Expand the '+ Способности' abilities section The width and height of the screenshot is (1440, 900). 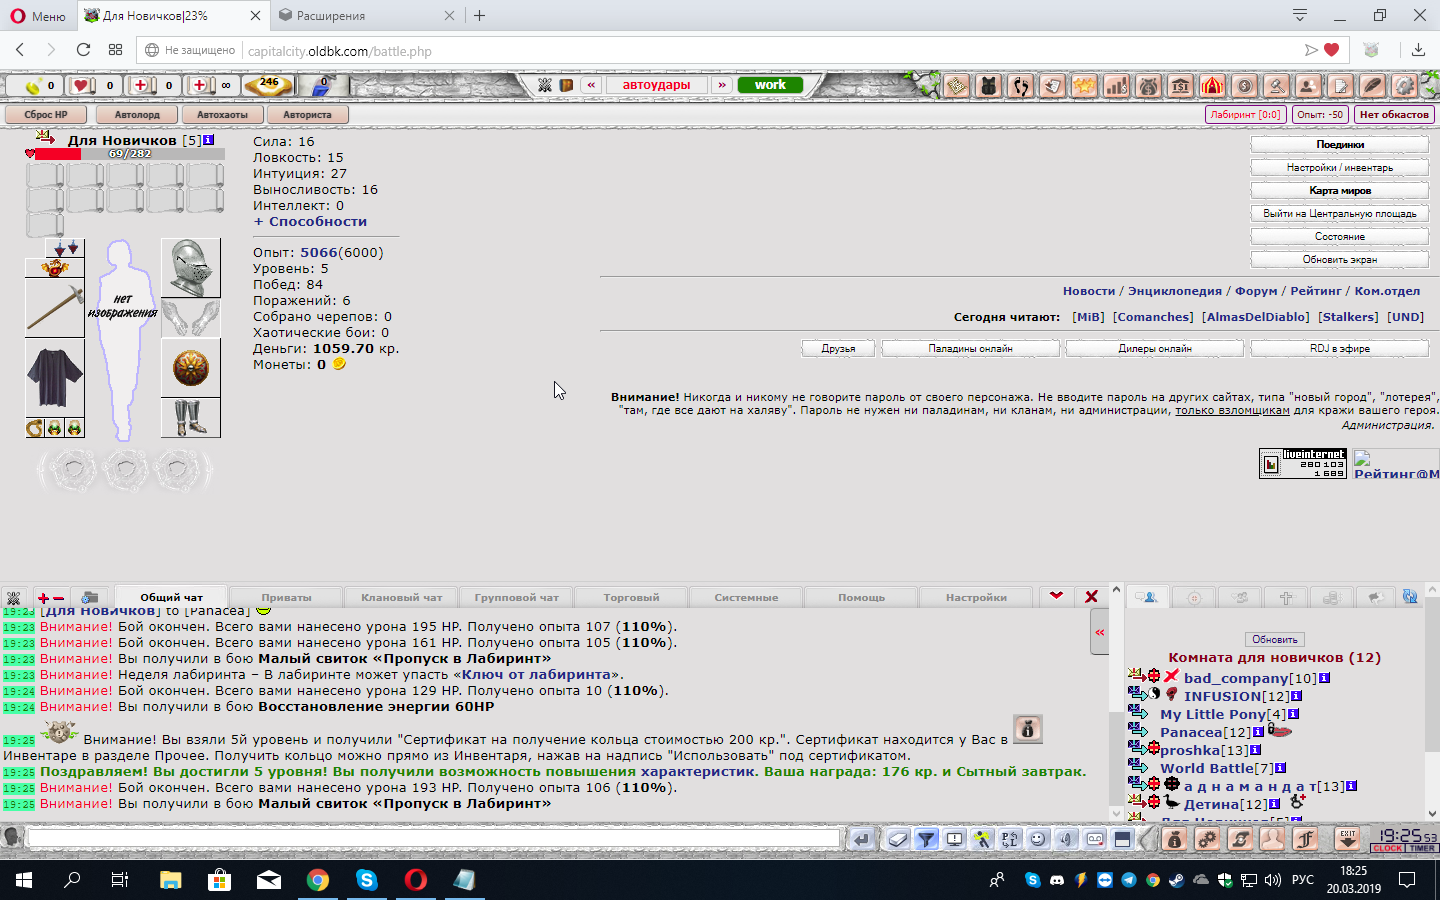tap(310, 222)
